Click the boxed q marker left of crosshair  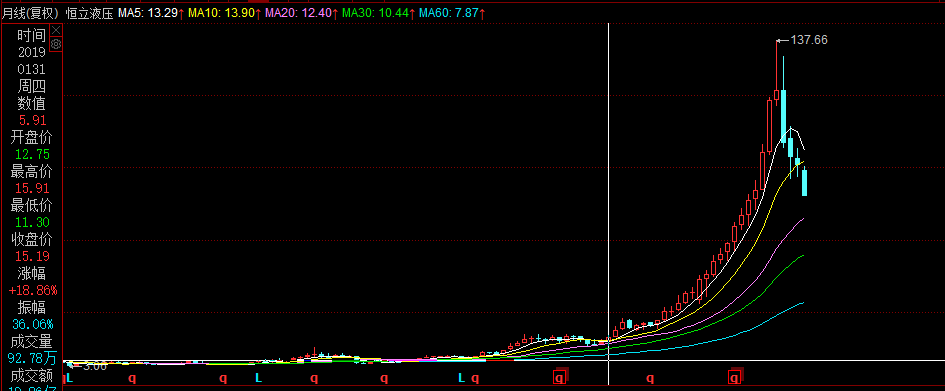click(x=560, y=378)
